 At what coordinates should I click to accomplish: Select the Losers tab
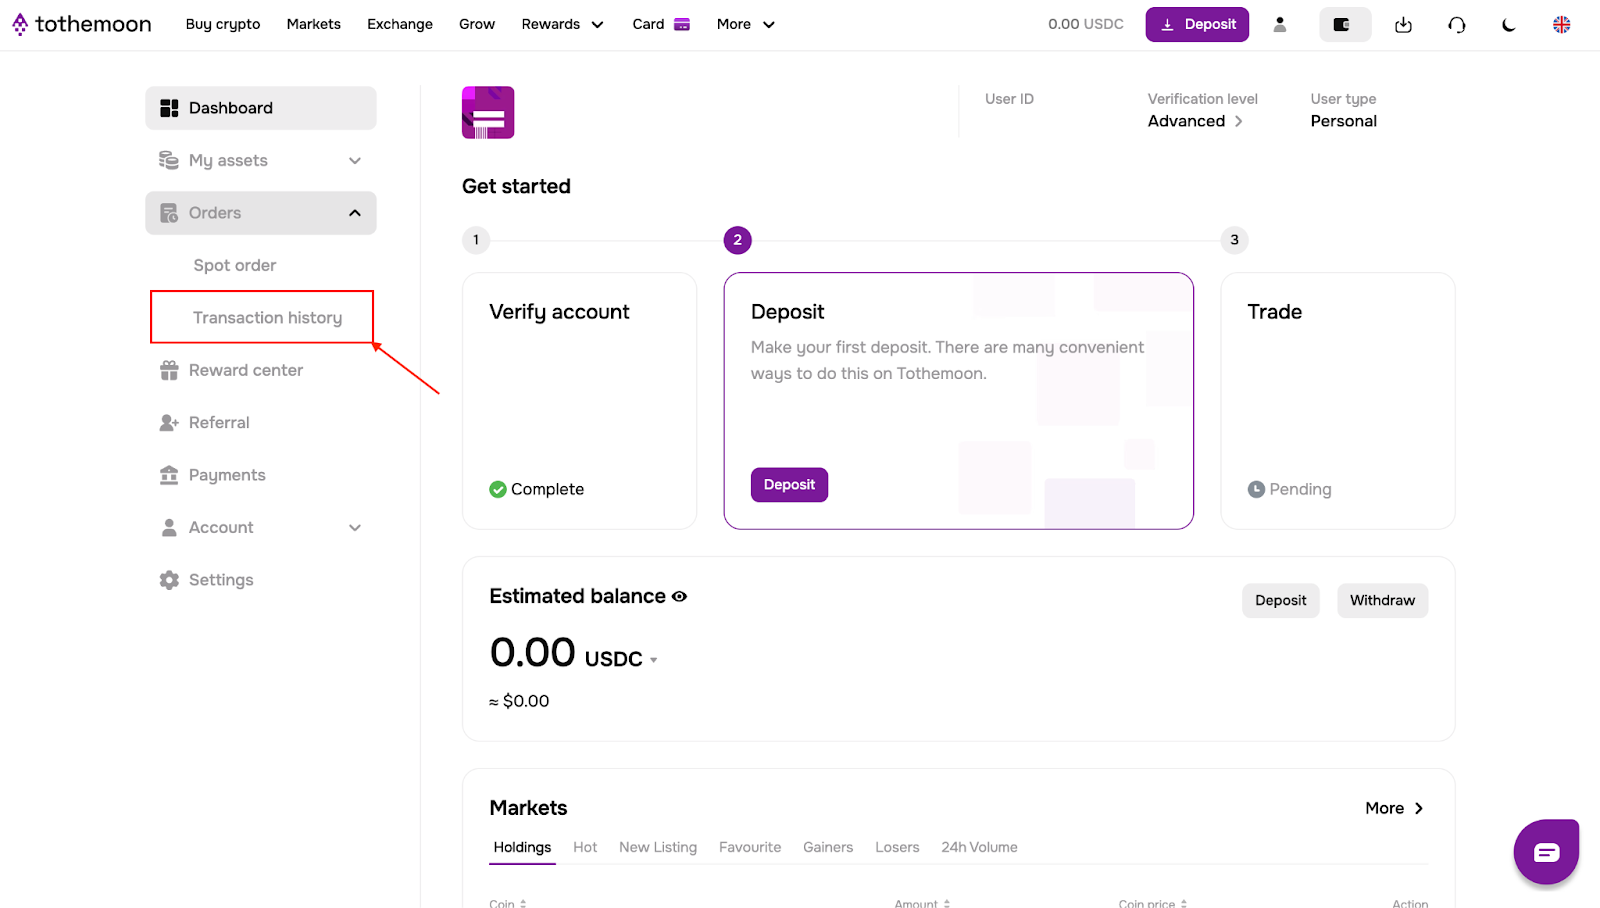coord(897,847)
